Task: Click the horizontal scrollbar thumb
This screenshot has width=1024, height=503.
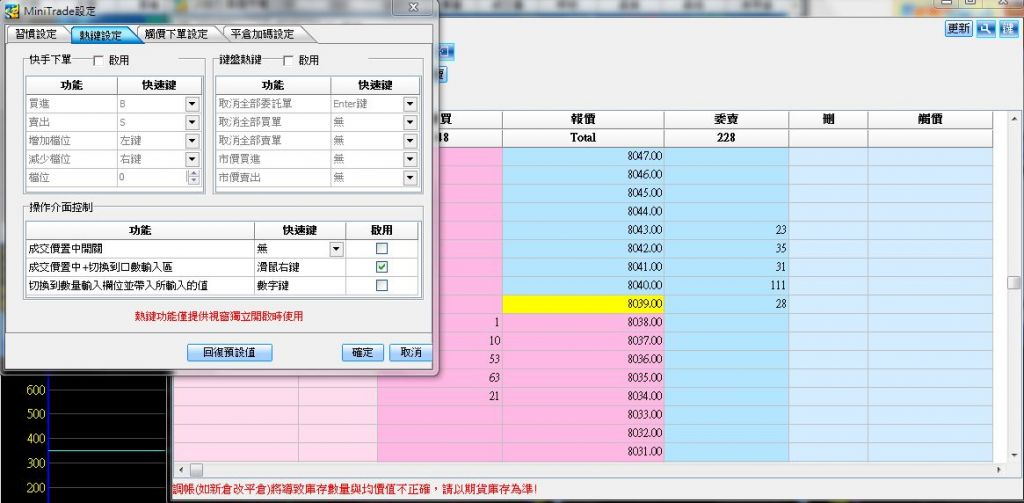Action: pyautogui.click(x=196, y=470)
